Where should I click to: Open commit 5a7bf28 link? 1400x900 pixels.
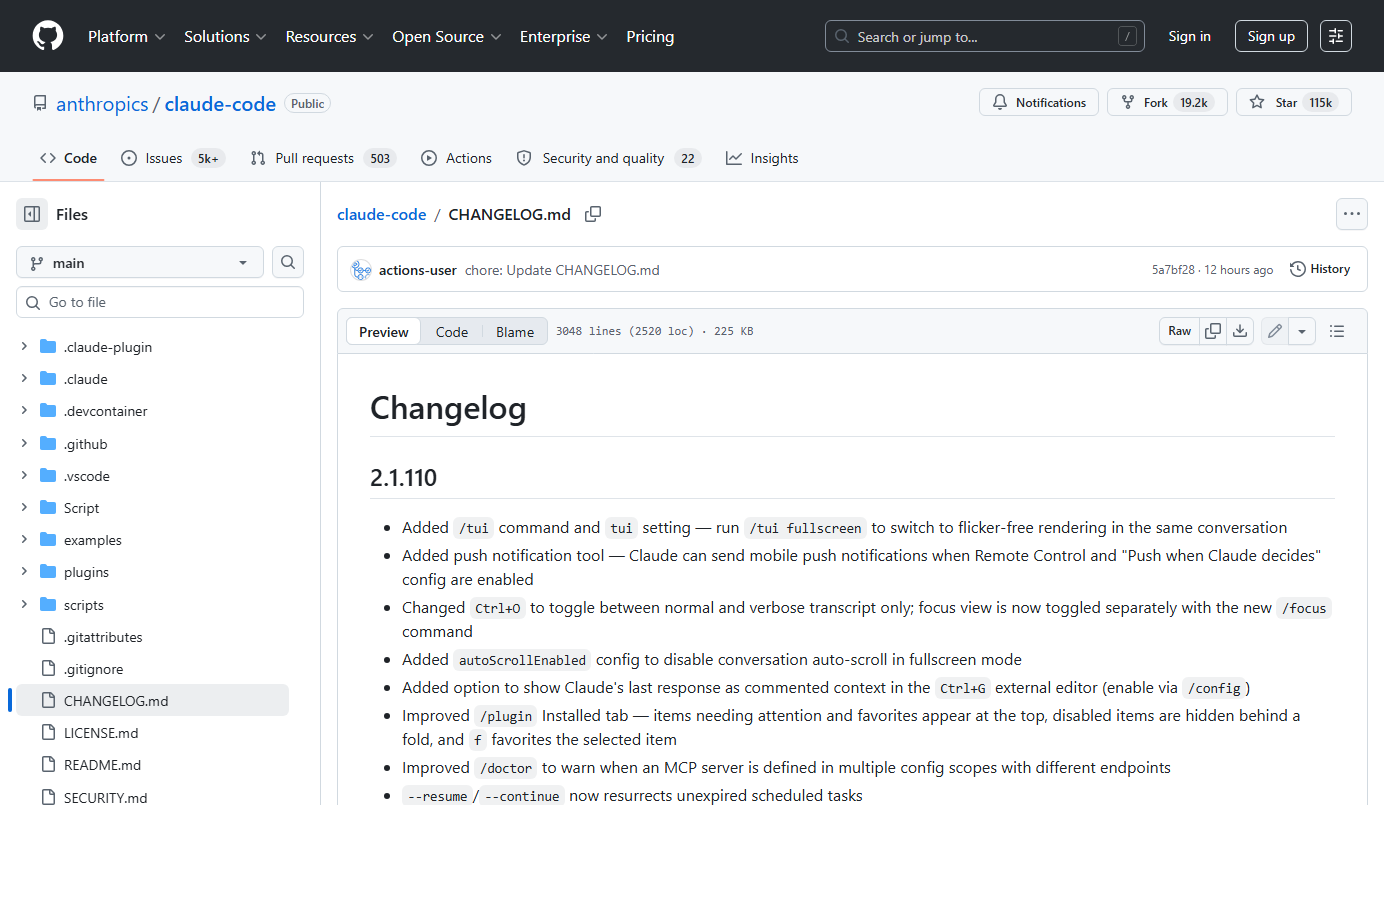coord(1173,270)
